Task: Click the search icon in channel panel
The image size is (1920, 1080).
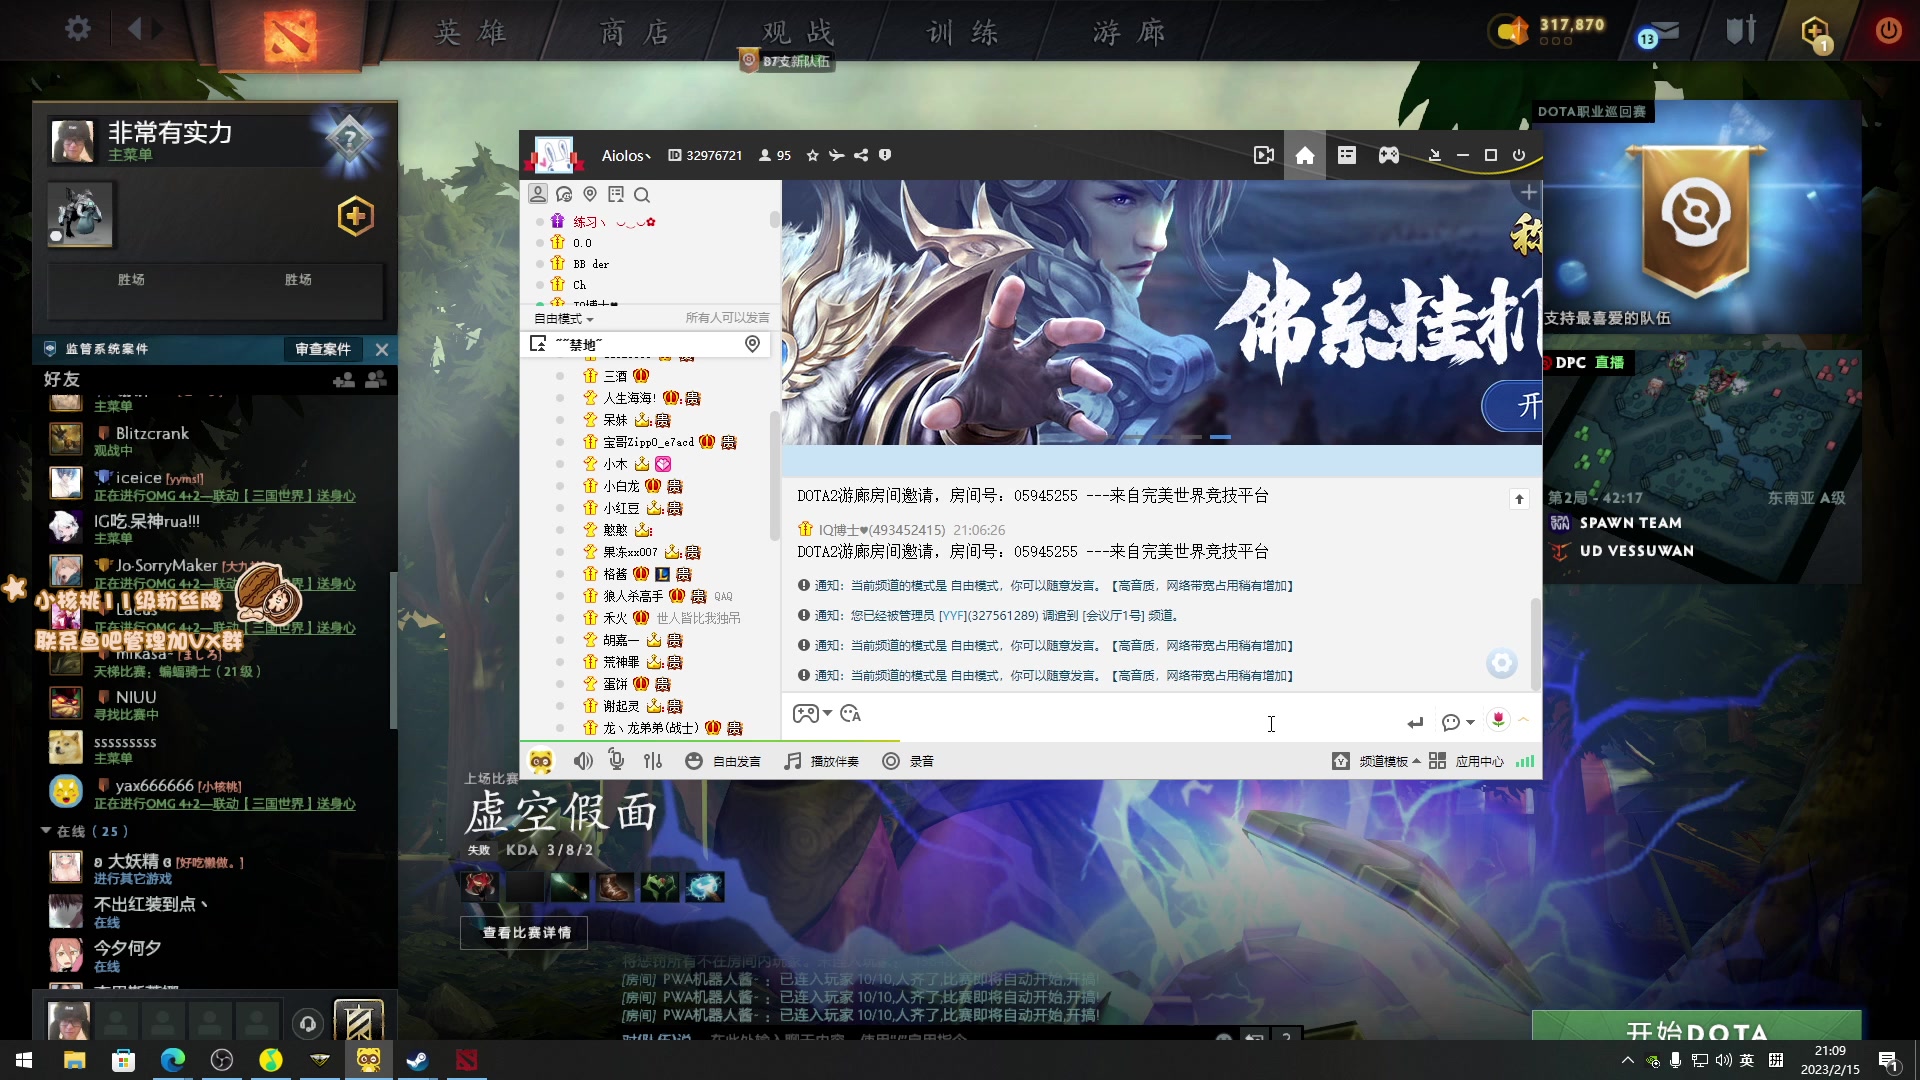Action: click(x=642, y=195)
